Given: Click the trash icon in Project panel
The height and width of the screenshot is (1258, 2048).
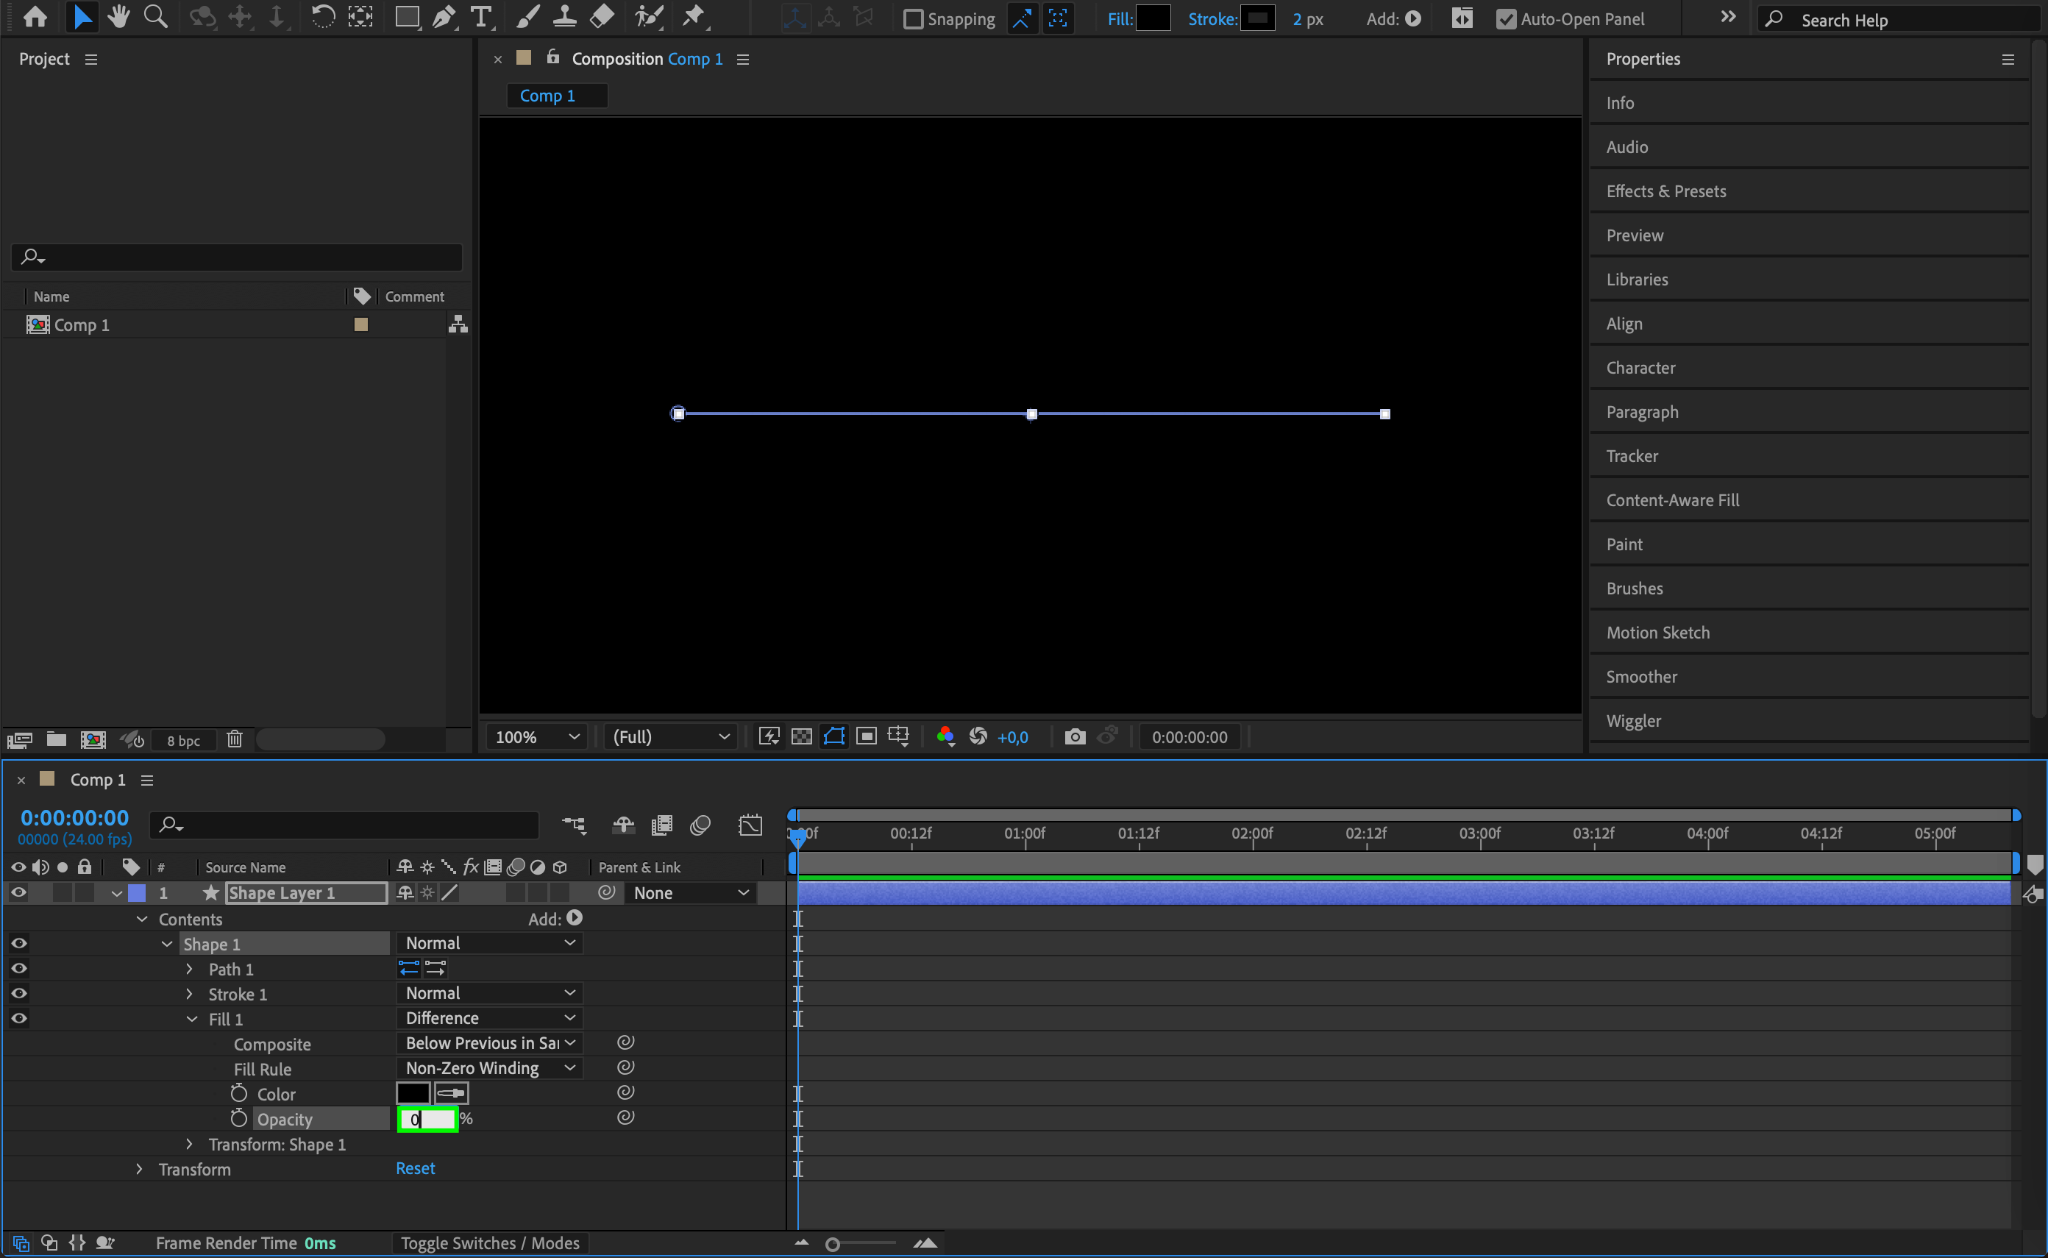Looking at the screenshot, I should [x=234, y=739].
